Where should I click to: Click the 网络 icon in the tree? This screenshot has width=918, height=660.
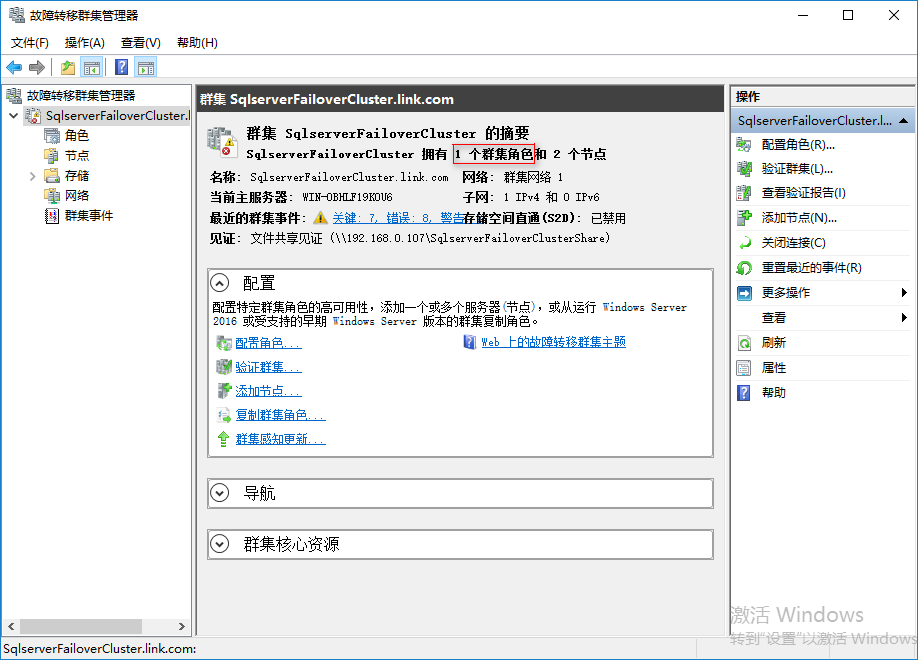point(52,196)
